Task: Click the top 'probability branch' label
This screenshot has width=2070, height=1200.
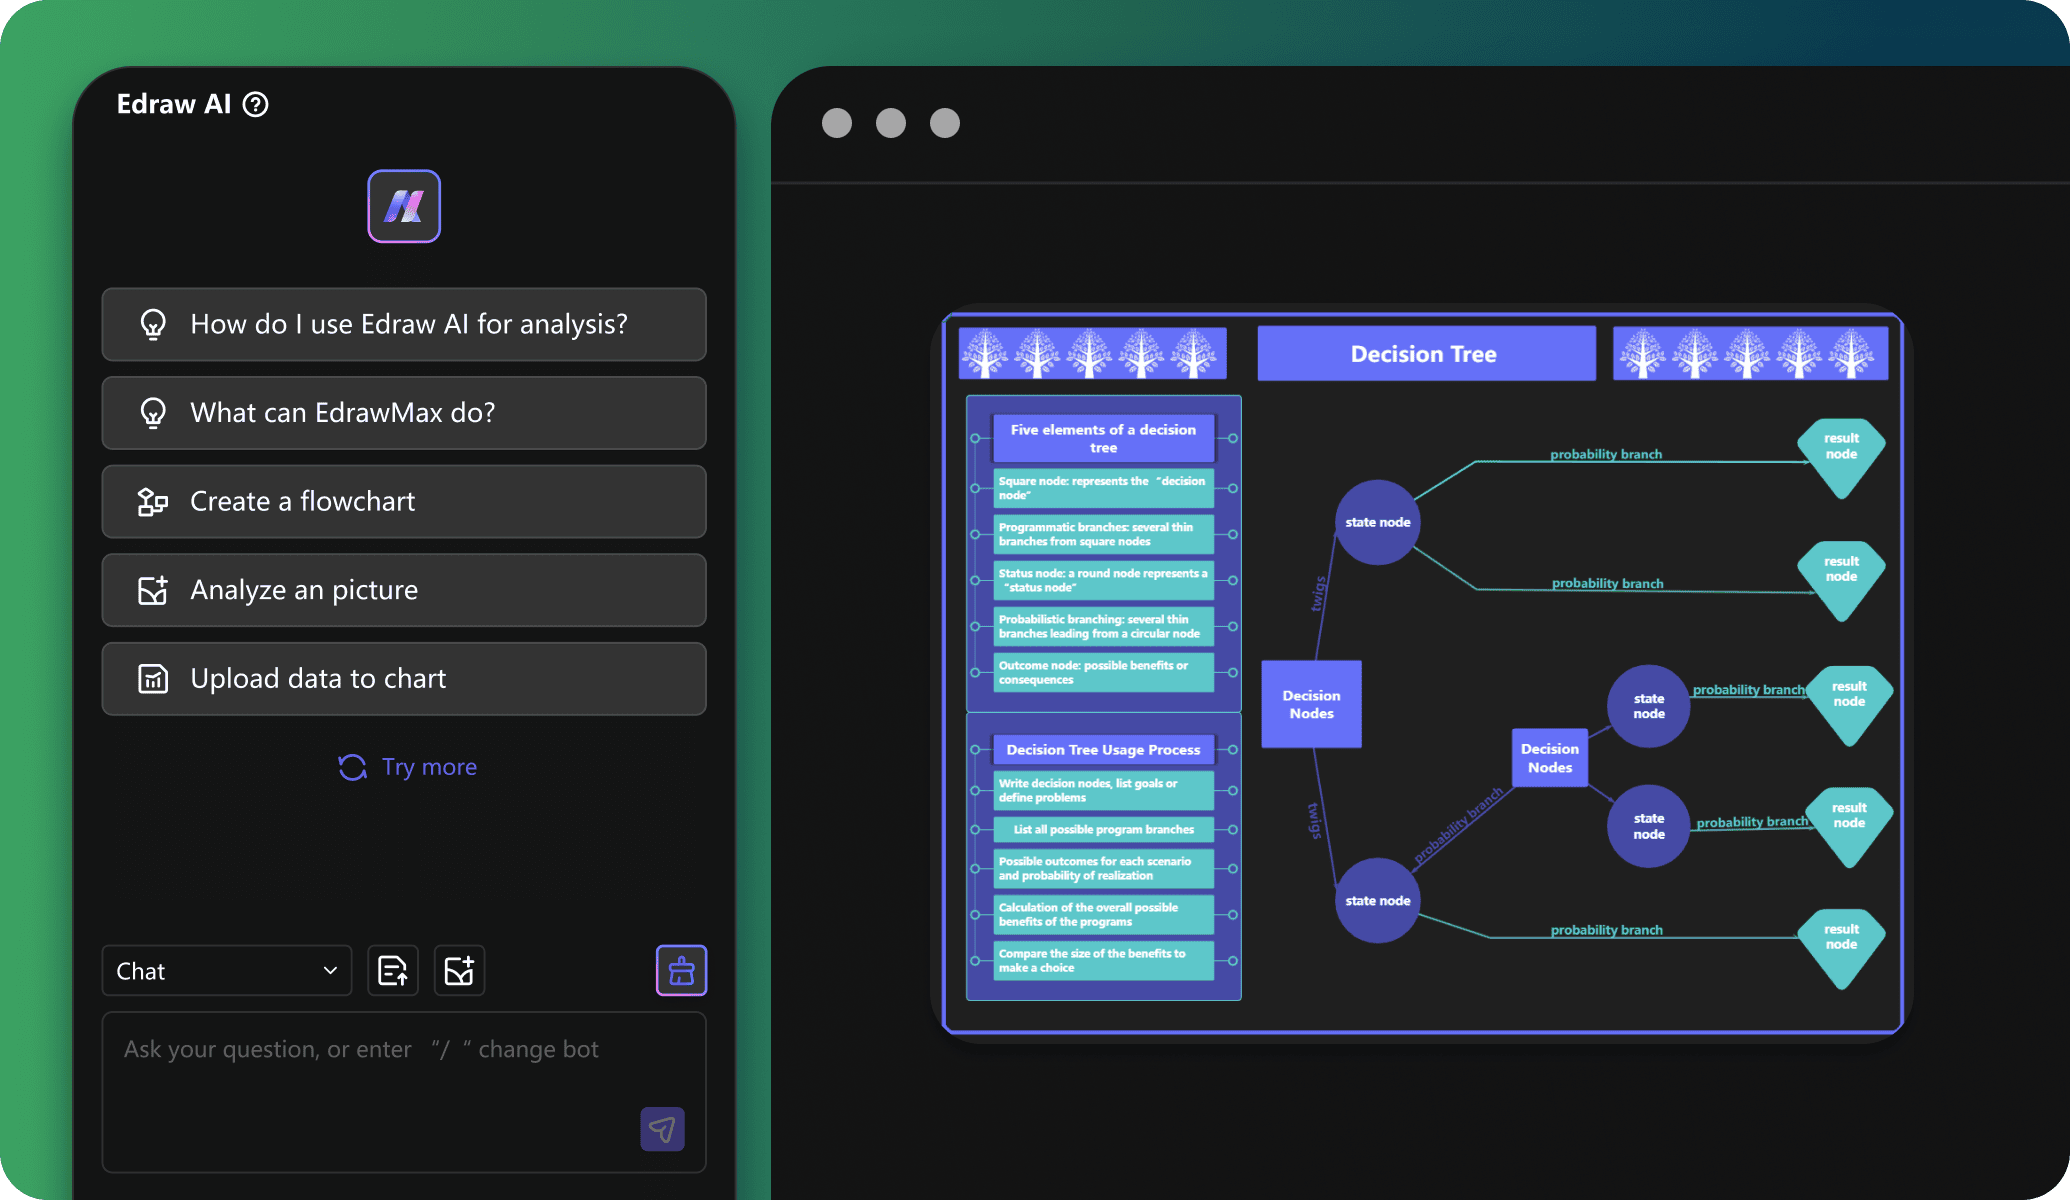Action: click(1606, 454)
